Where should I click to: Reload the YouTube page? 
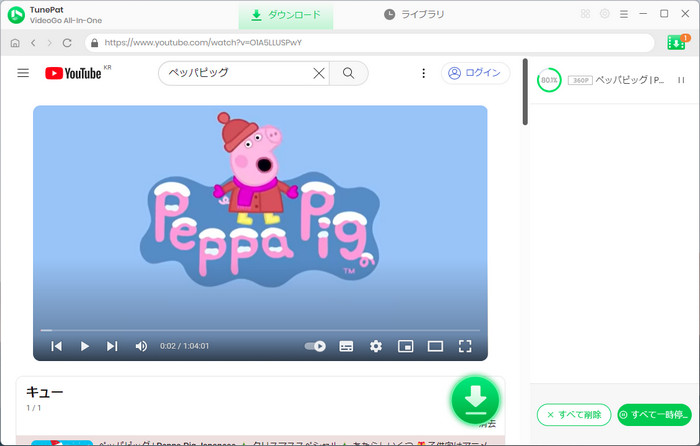pyautogui.click(x=67, y=43)
